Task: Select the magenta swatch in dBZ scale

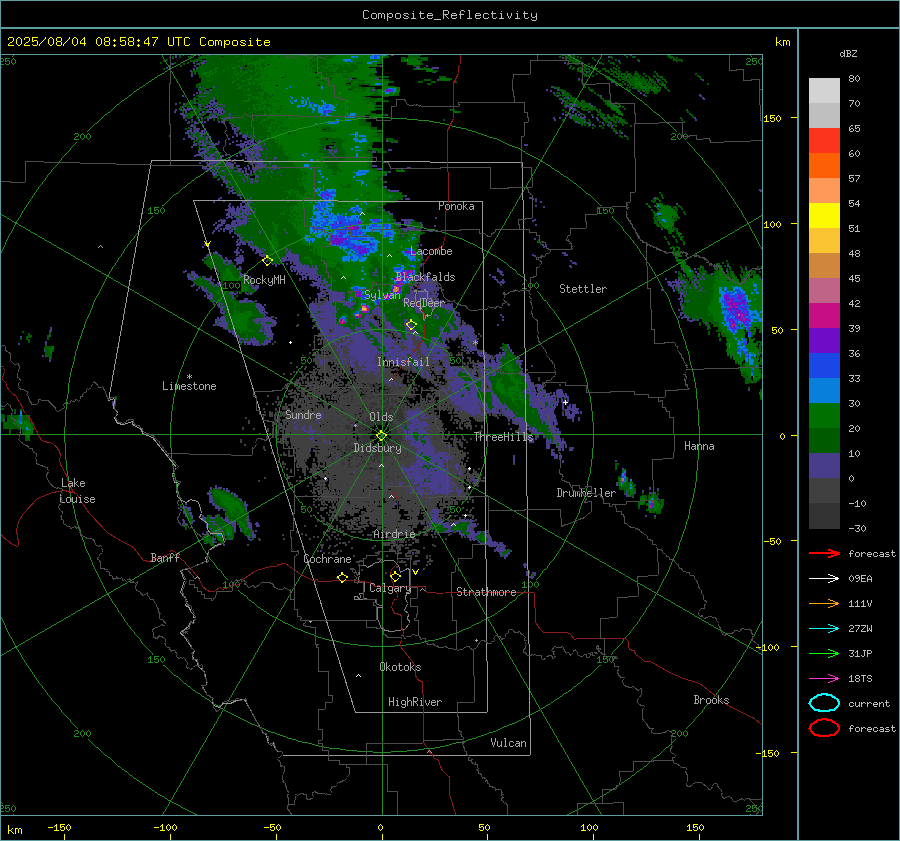Action: [x=824, y=316]
